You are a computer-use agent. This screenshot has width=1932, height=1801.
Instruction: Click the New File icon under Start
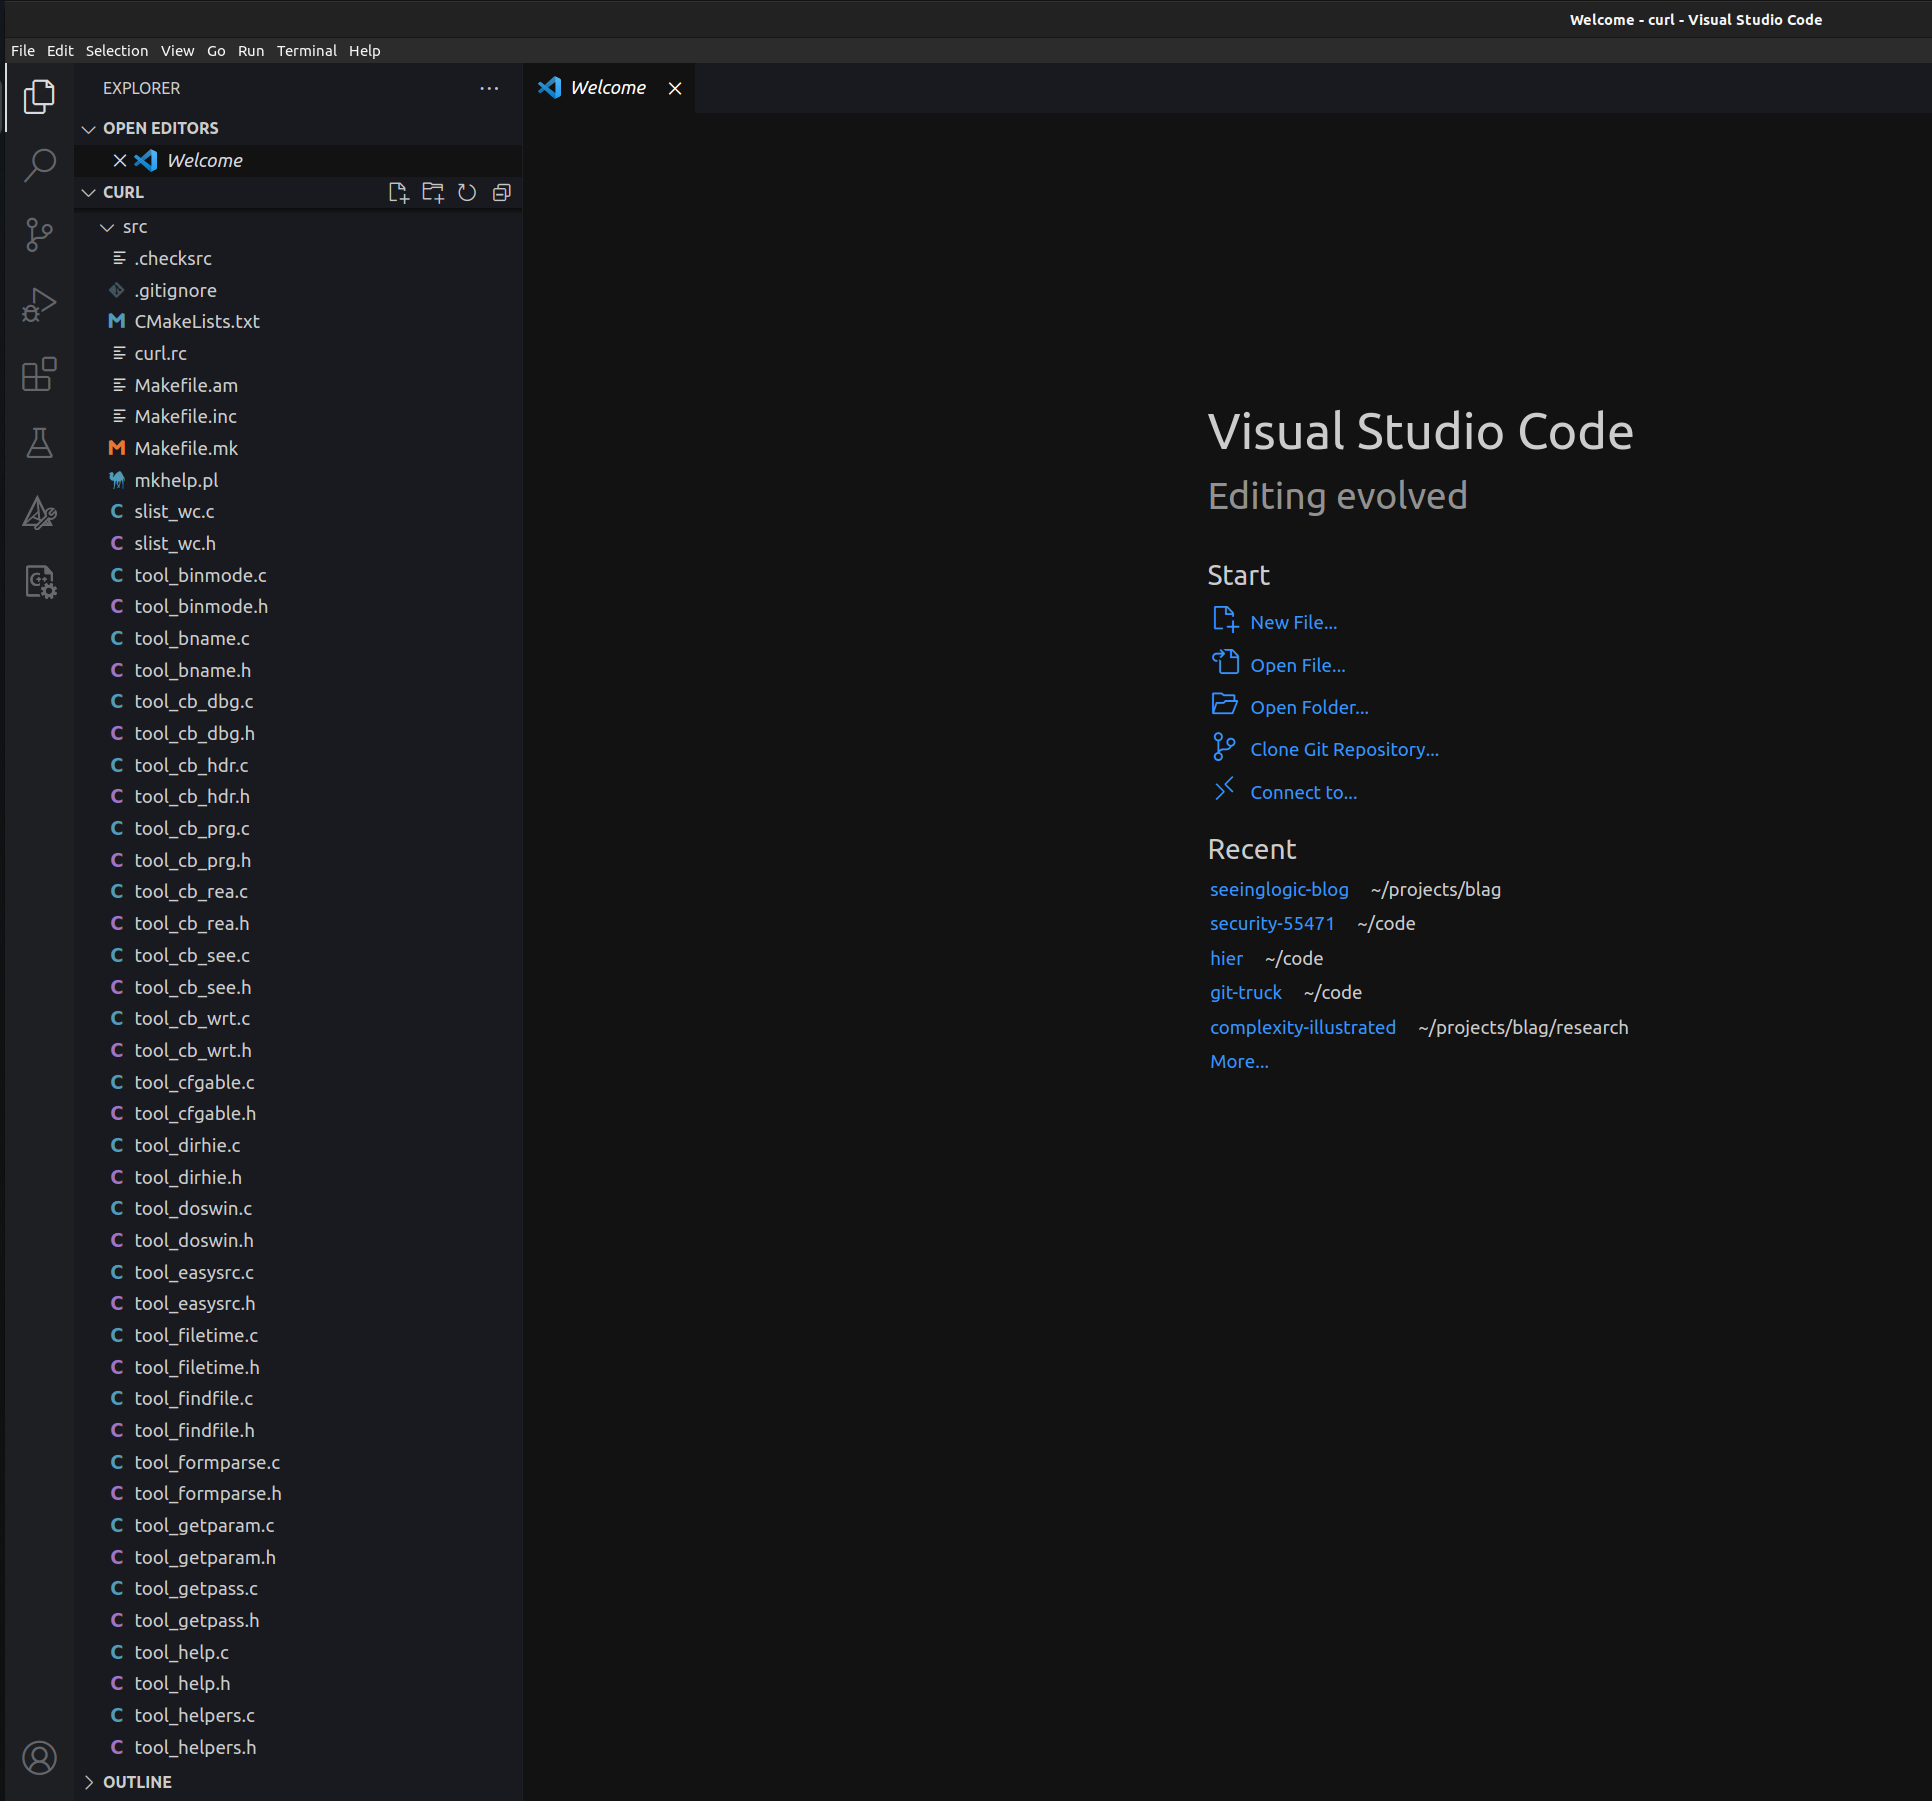coord(1225,620)
